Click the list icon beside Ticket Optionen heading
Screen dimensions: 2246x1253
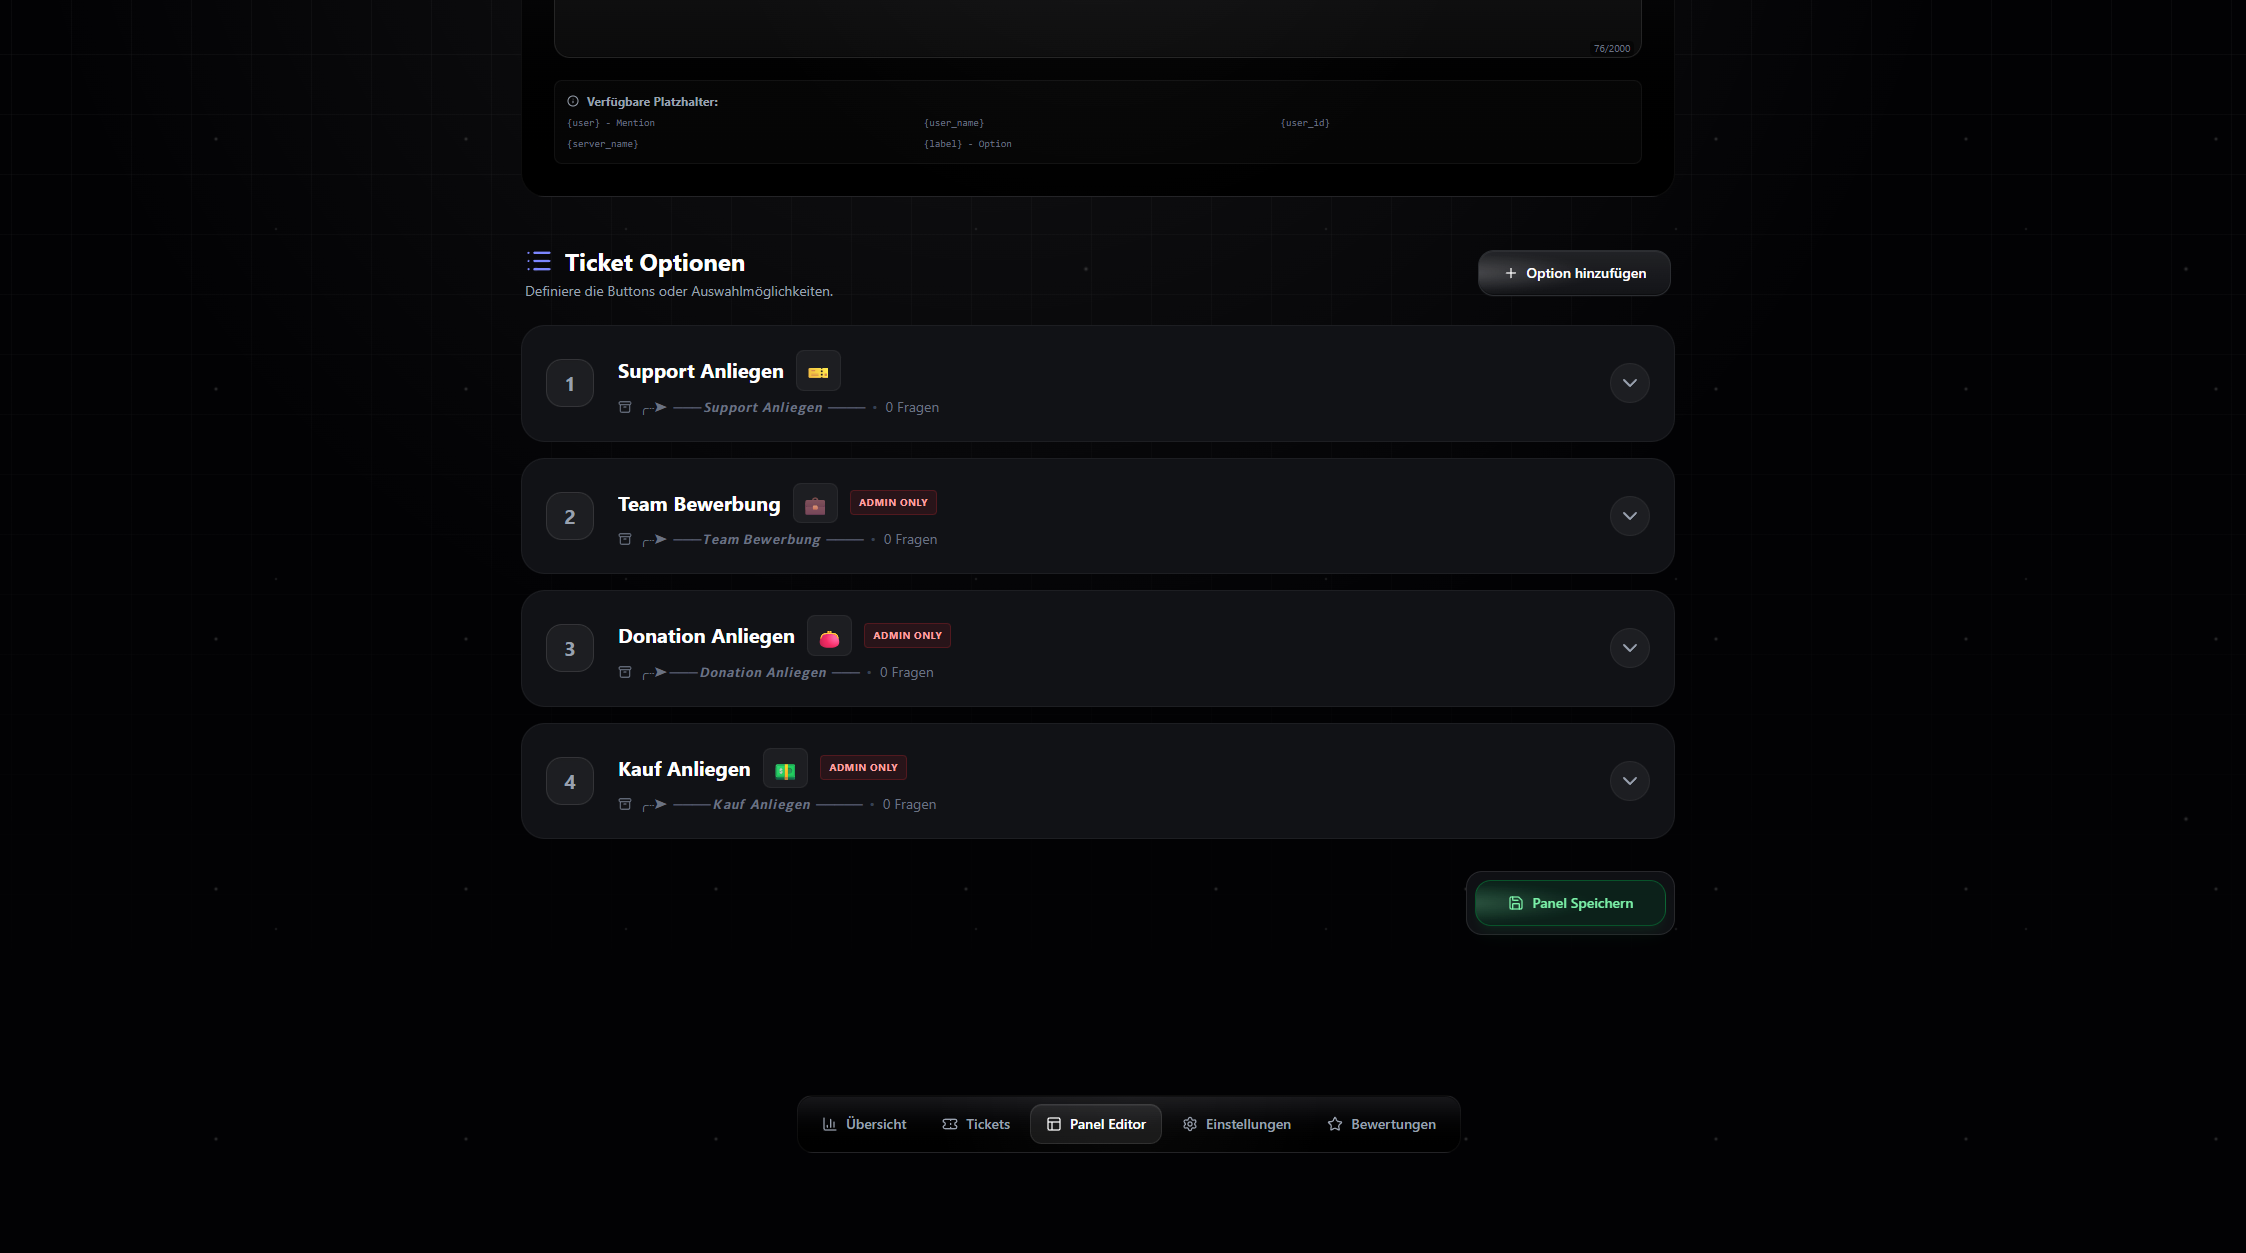coord(539,261)
